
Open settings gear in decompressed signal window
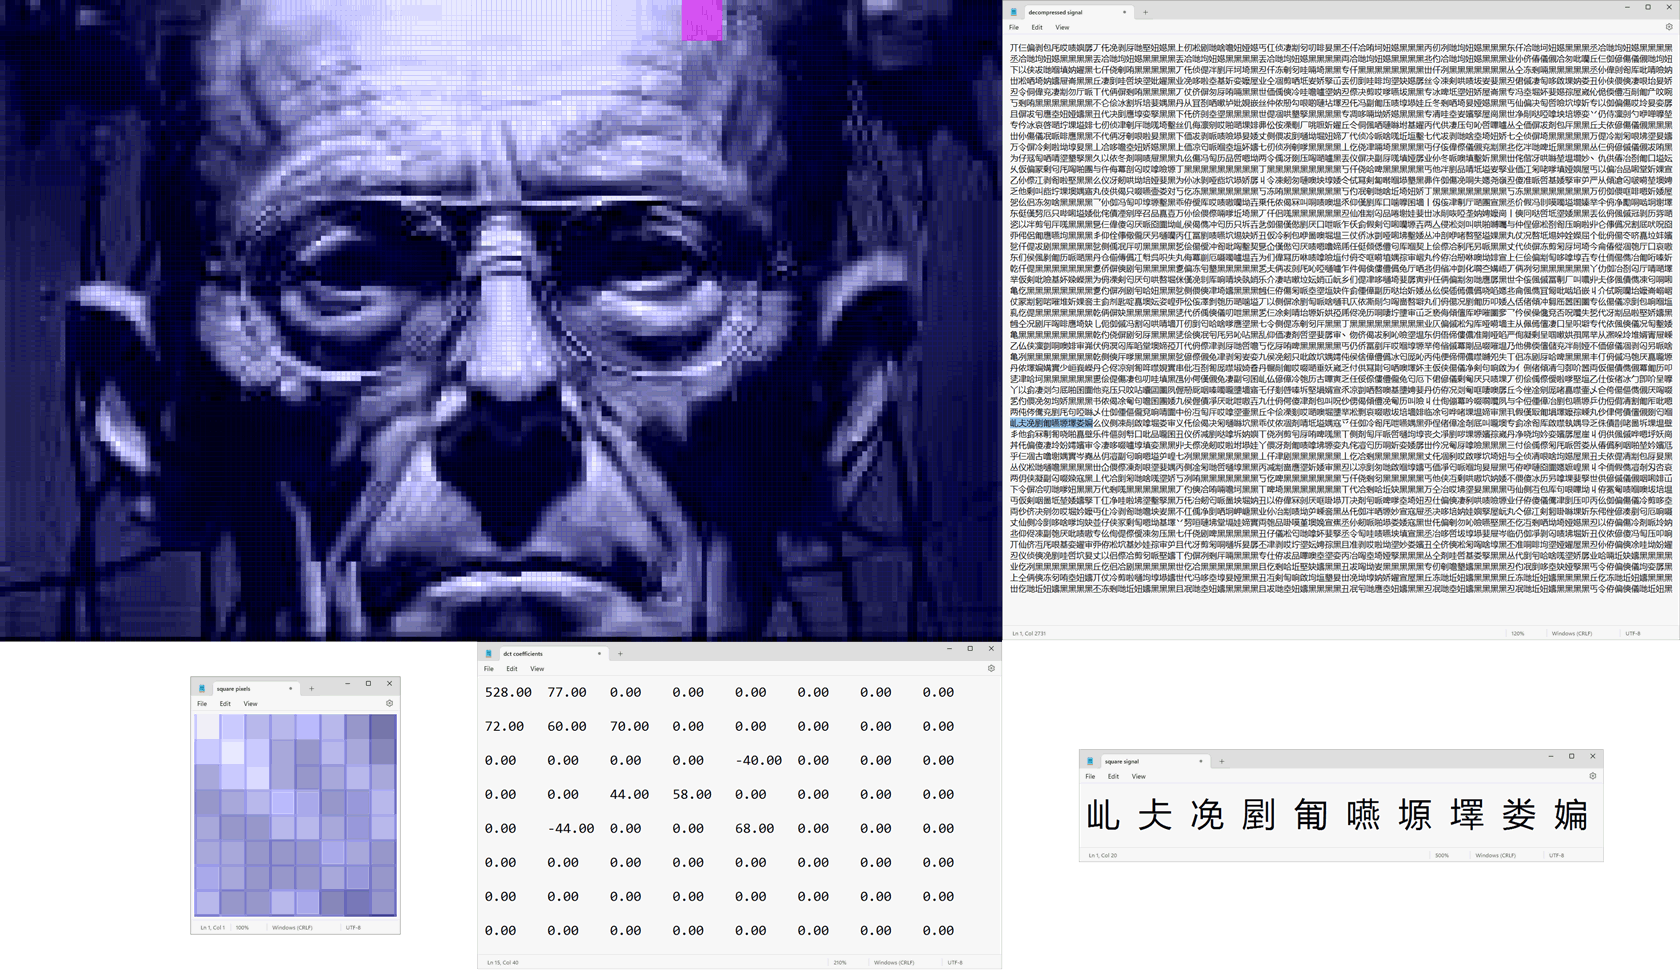click(x=1669, y=27)
